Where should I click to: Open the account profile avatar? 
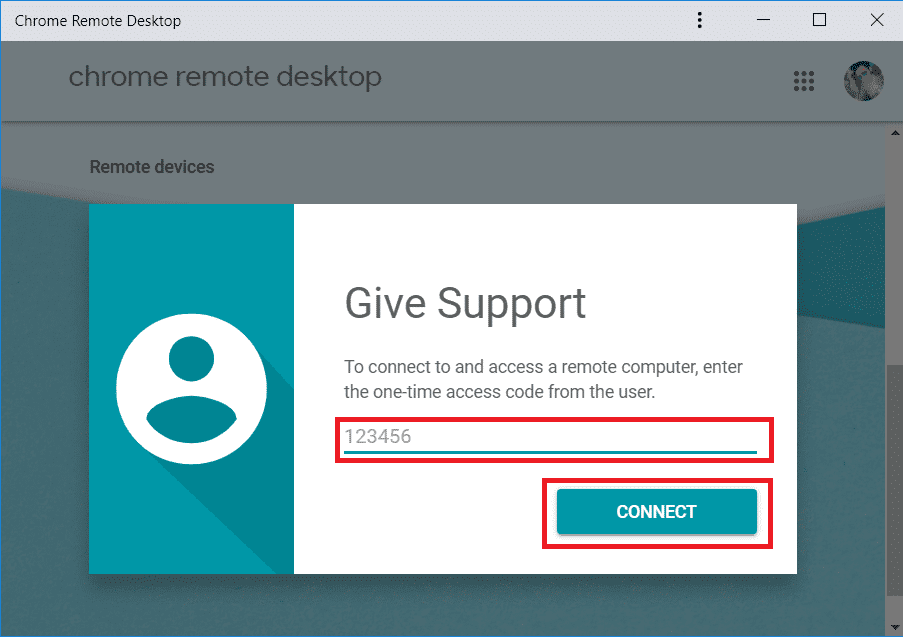click(864, 81)
